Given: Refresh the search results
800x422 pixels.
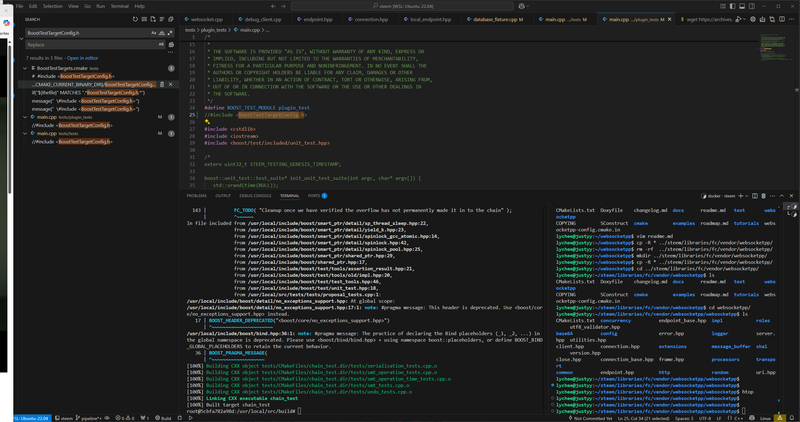Looking at the screenshot, I should (x=135, y=19).
